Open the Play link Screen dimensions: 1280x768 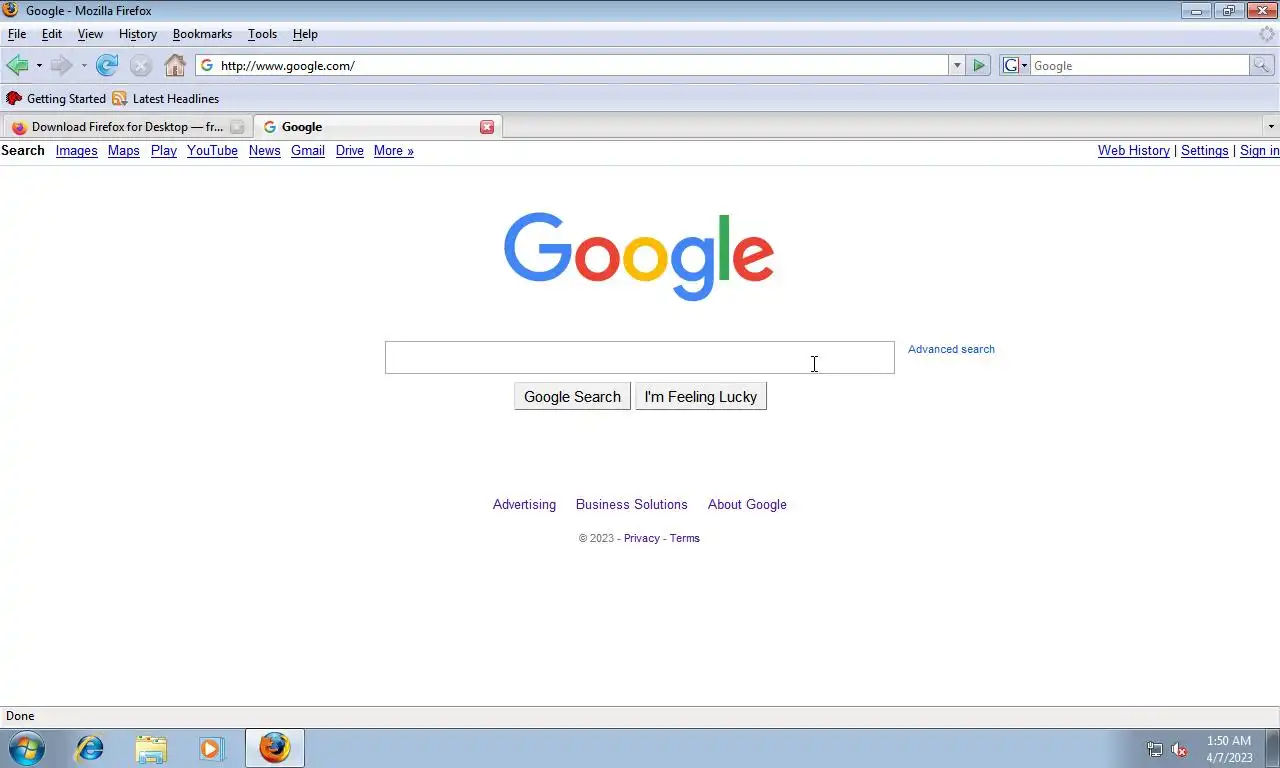(x=164, y=151)
